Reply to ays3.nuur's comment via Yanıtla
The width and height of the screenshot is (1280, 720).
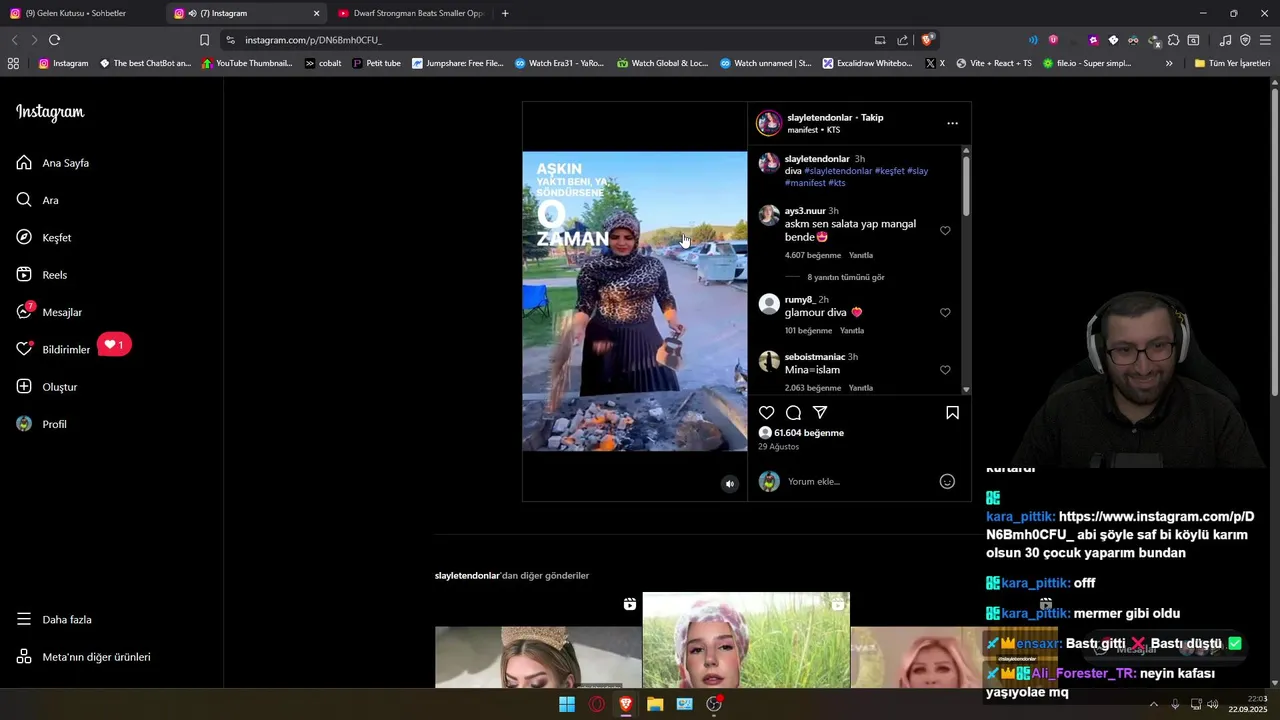[x=861, y=255]
